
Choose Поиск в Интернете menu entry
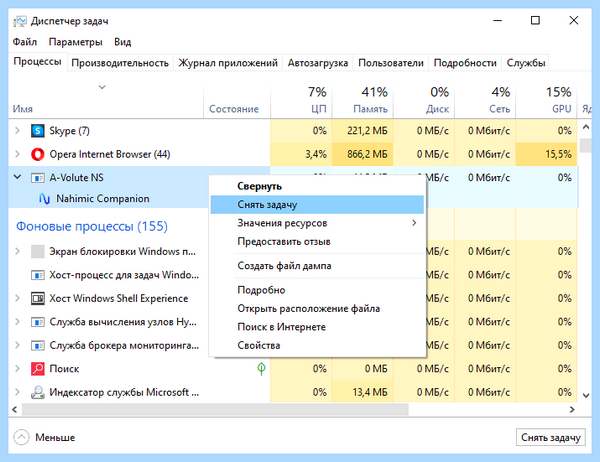[x=317, y=327]
